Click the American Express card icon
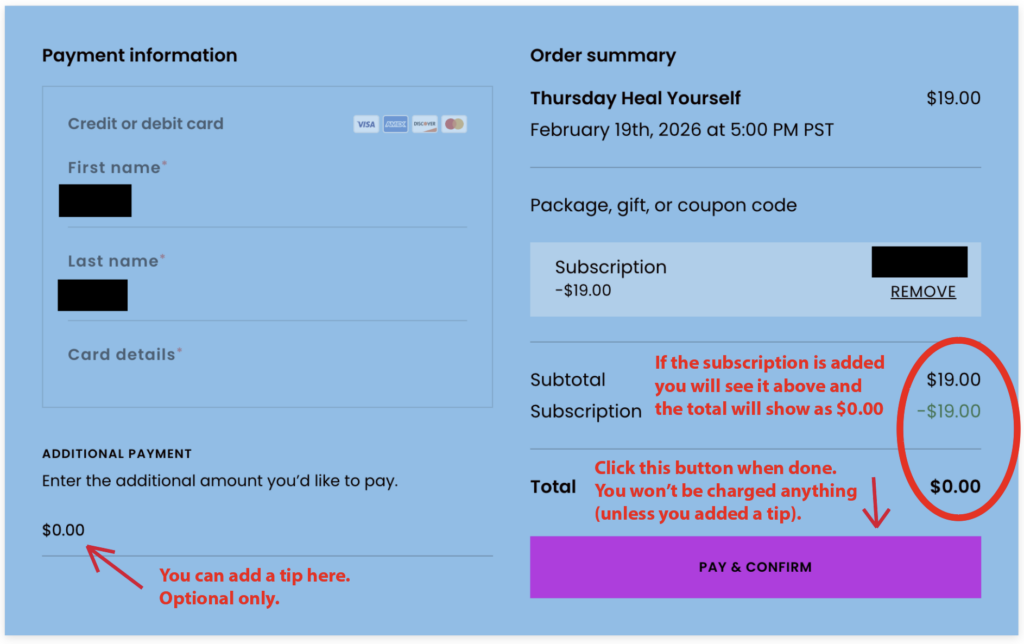This screenshot has width=1024, height=644. [x=395, y=124]
